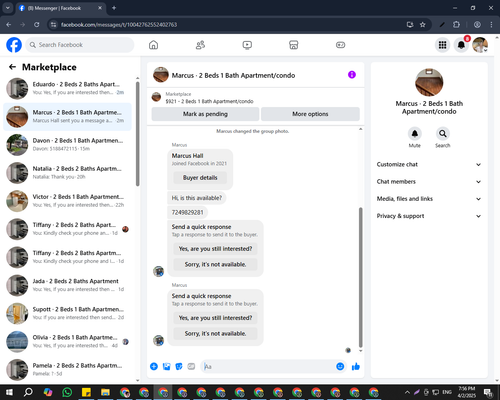The image size is (500, 400).
Task: Open browser Extensions puzzle icon
Action: (x=456, y=25)
